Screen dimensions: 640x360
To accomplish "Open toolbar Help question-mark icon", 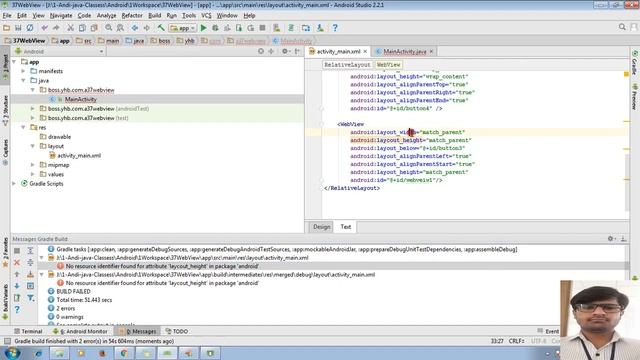I will point(335,28).
